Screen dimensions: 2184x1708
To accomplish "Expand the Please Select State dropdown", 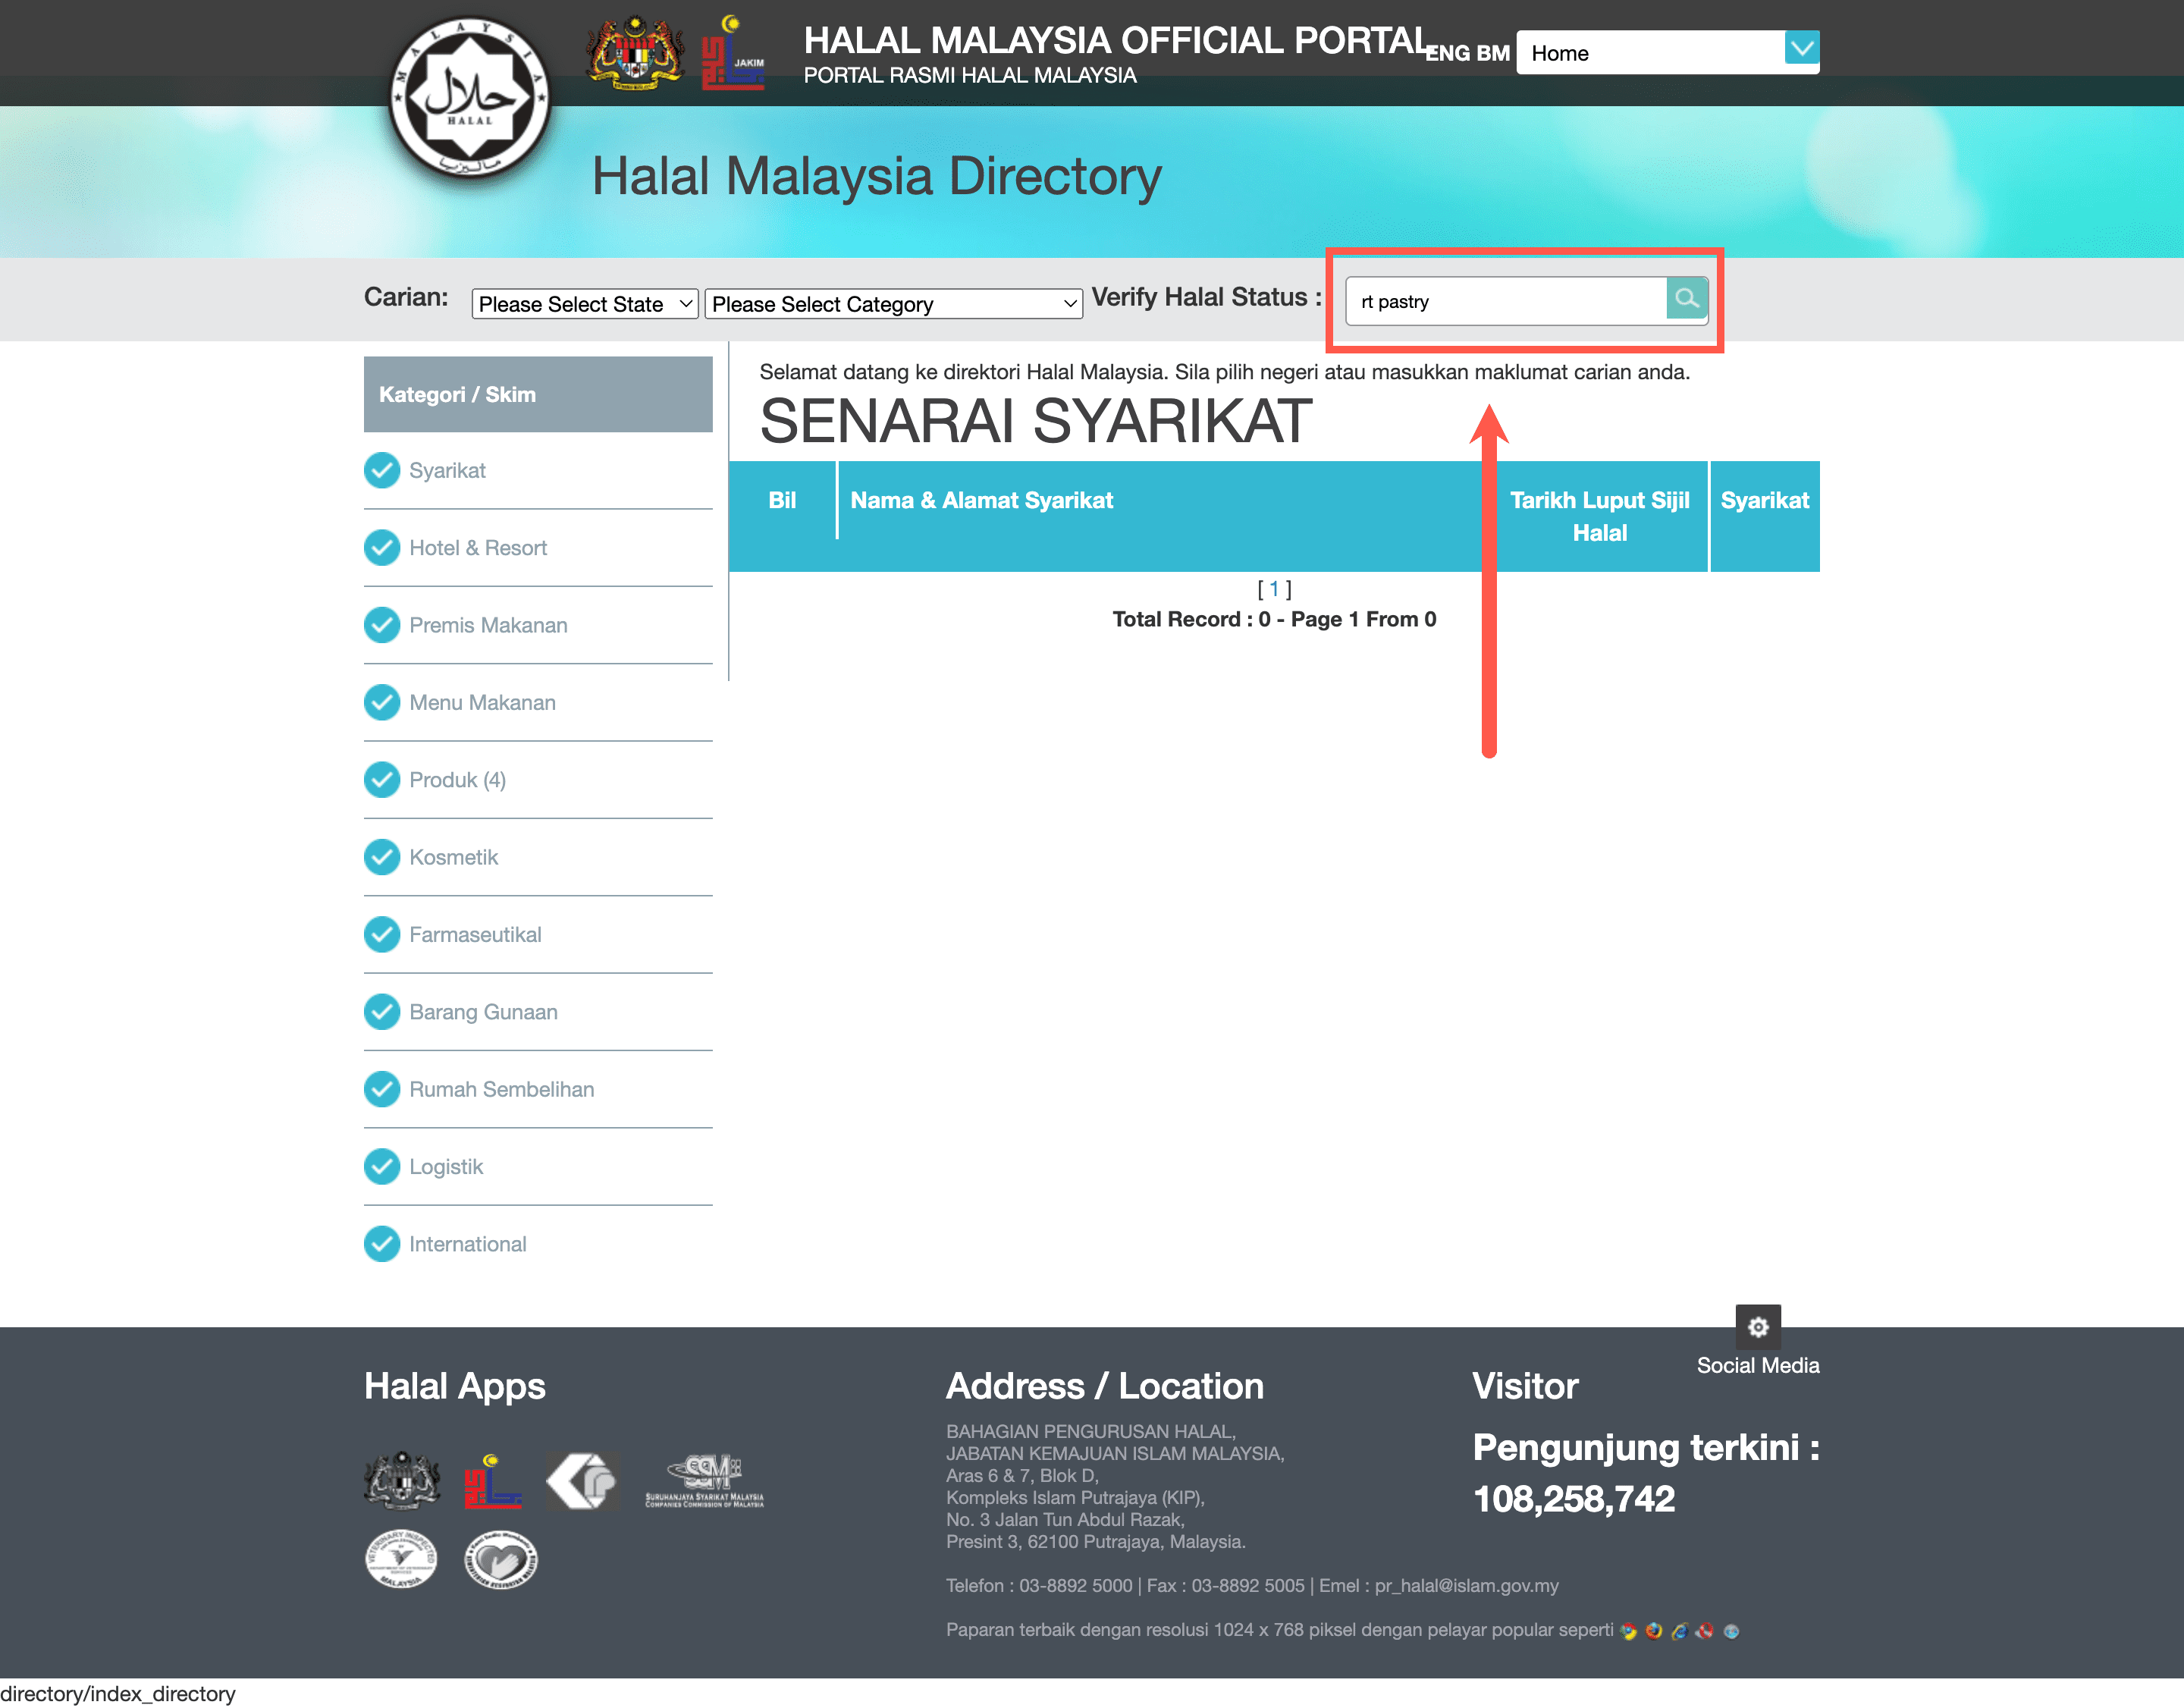I will coord(583,303).
